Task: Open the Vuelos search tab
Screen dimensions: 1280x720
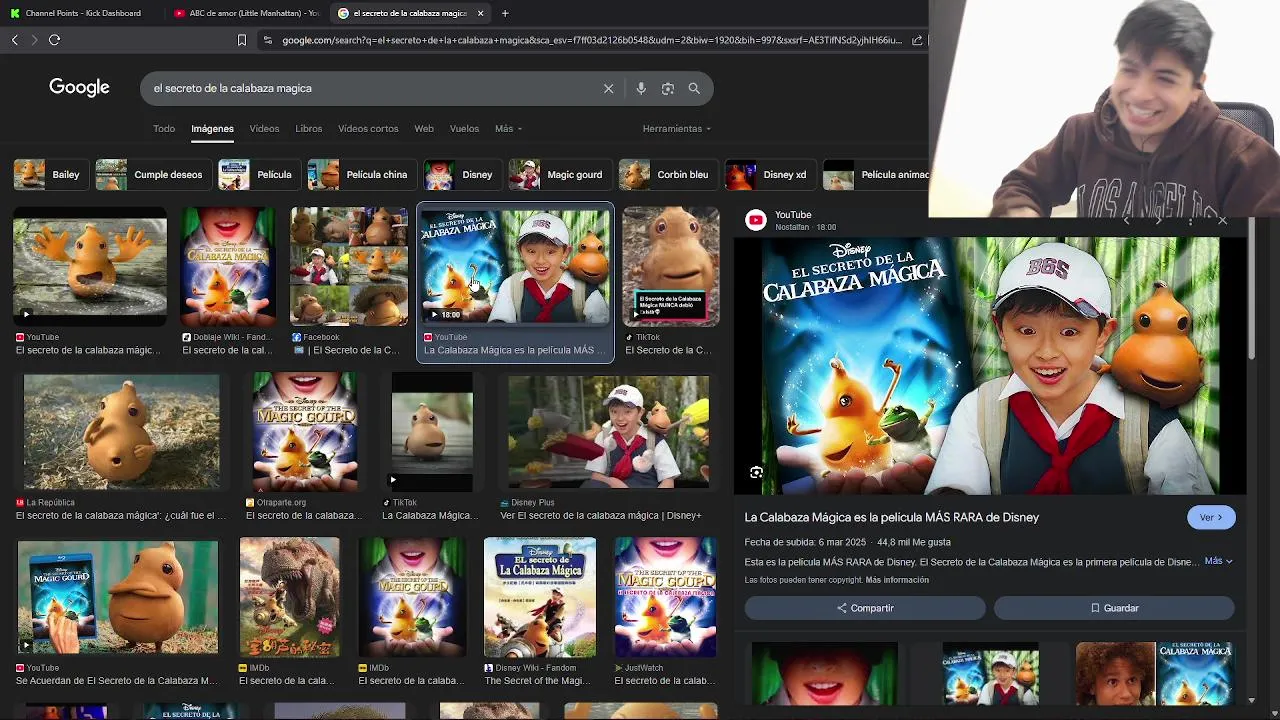Action: [464, 129]
